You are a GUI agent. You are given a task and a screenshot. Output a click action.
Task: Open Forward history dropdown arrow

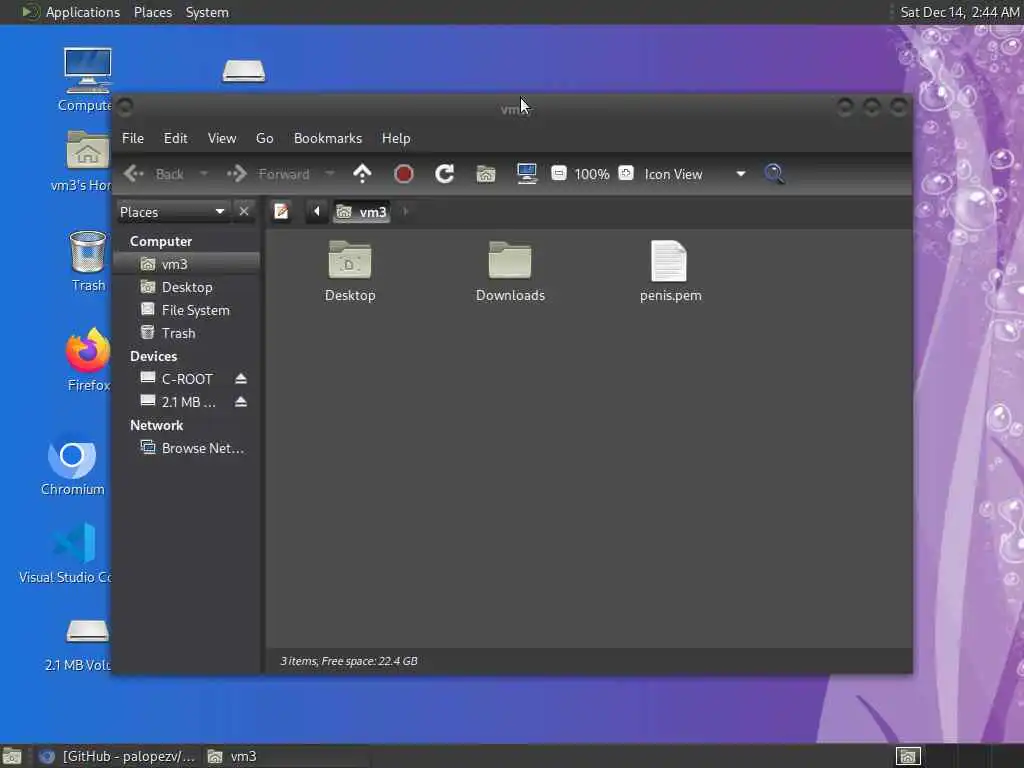330,174
